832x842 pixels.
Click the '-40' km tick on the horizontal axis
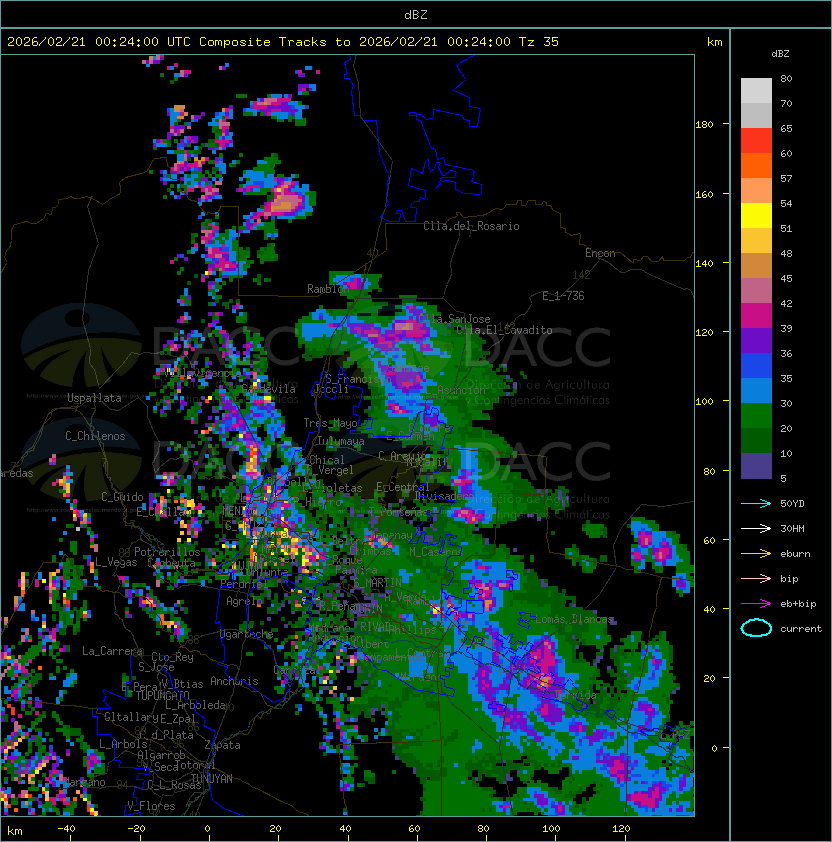pyautogui.click(x=67, y=829)
